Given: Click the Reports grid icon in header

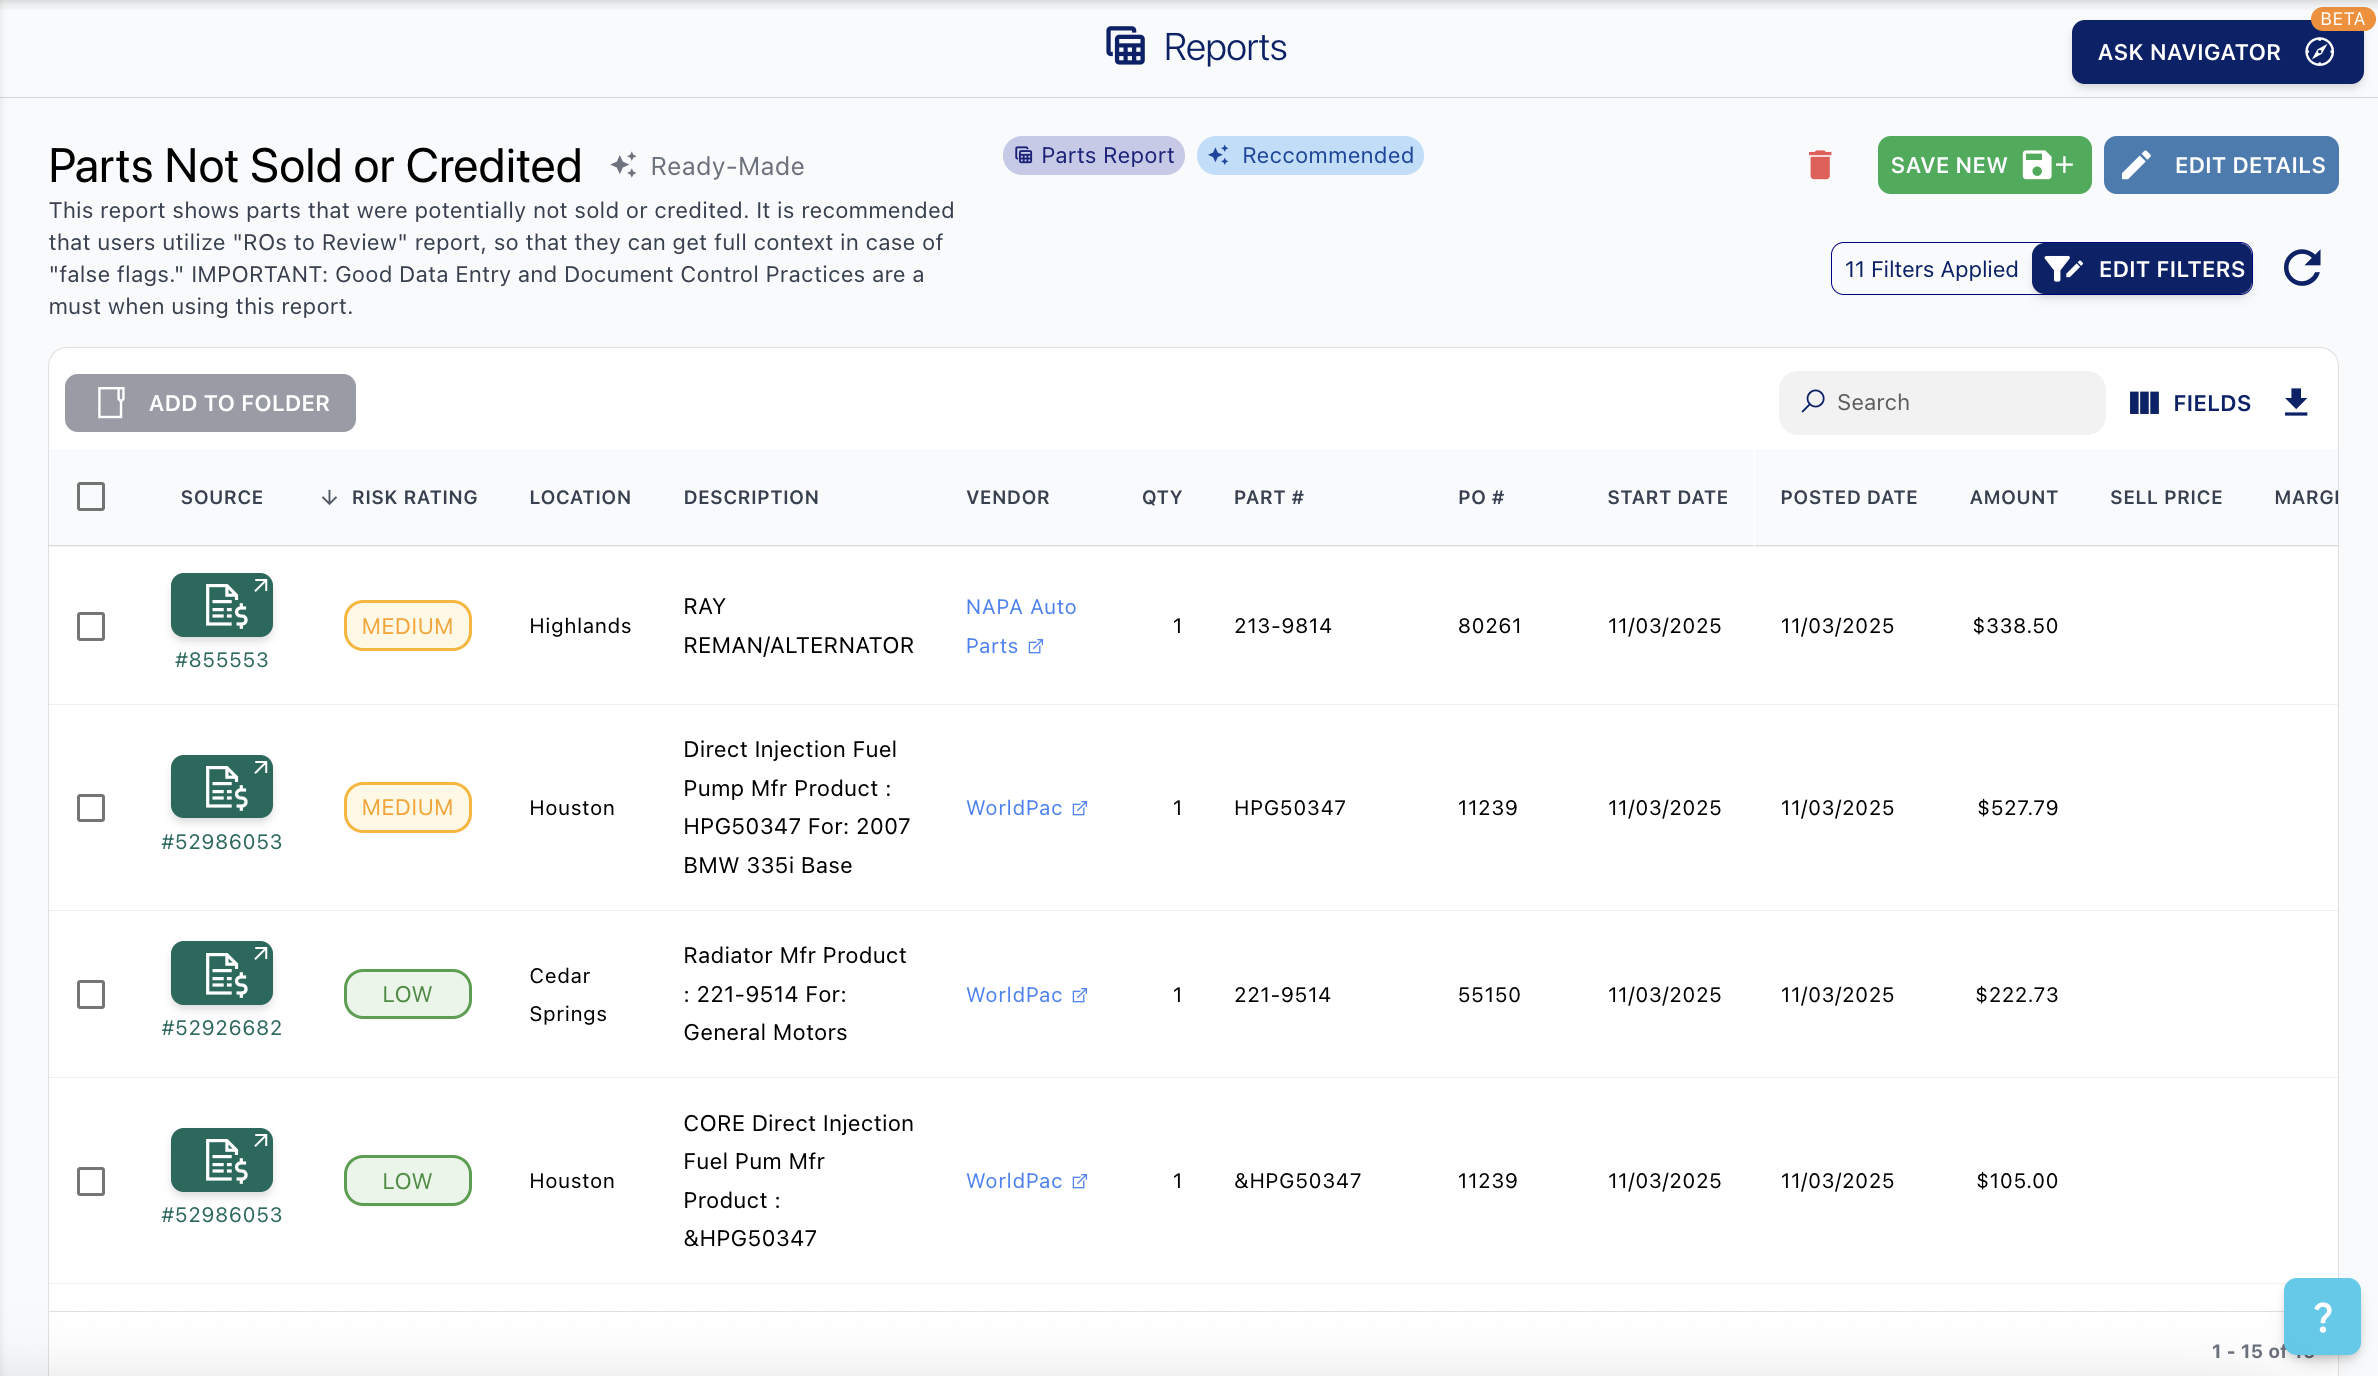Looking at the screenshot, I should pyautogui.click(x=1124, y=45).
